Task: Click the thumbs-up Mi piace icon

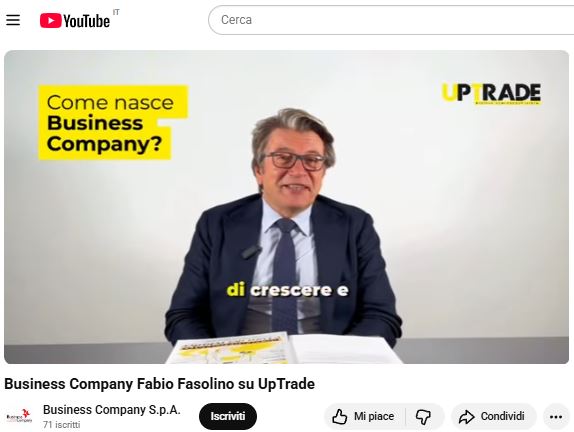Action: click(x=340, y=417)
